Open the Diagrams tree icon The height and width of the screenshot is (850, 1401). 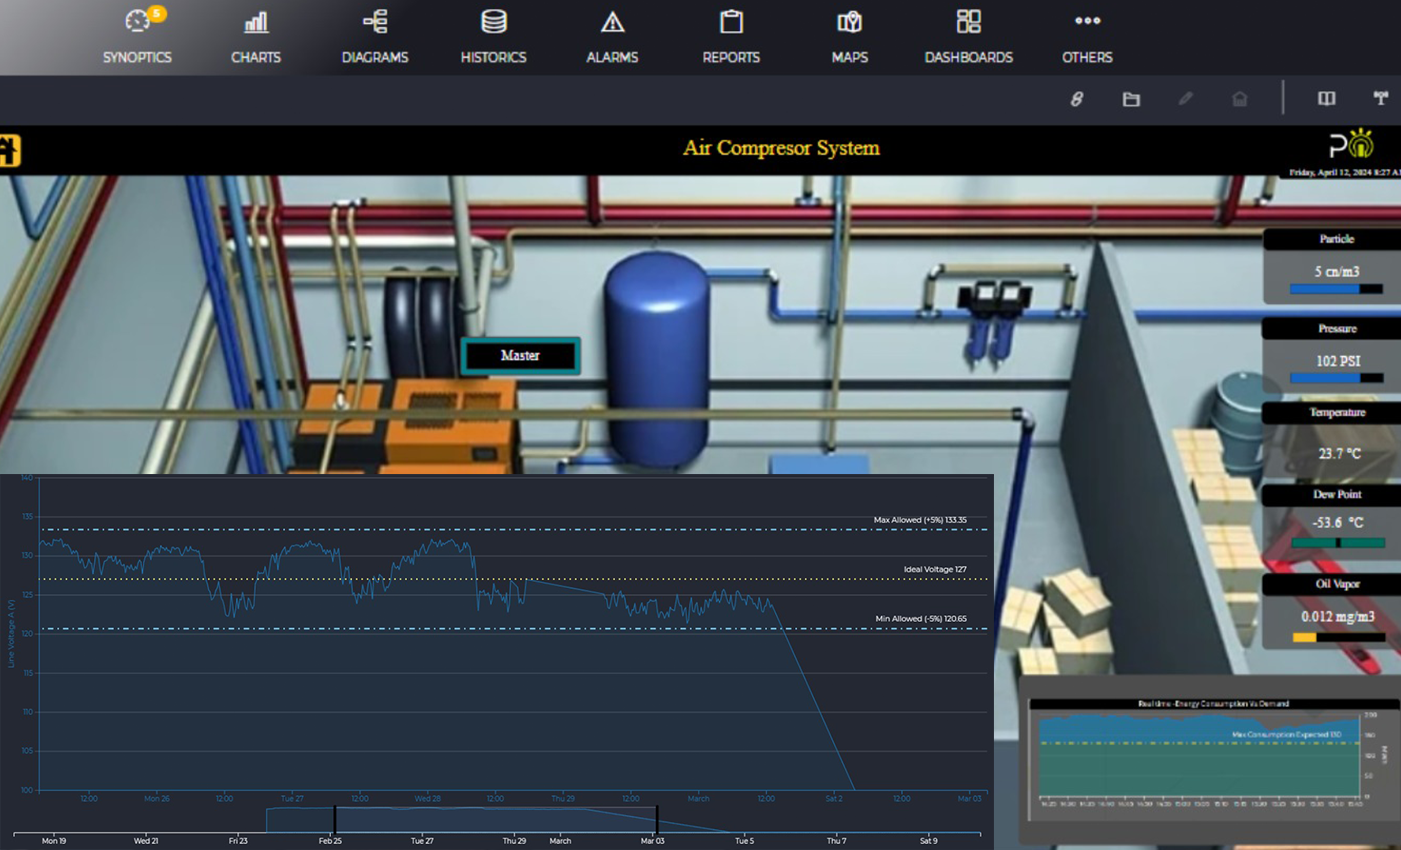pos(375,21)
